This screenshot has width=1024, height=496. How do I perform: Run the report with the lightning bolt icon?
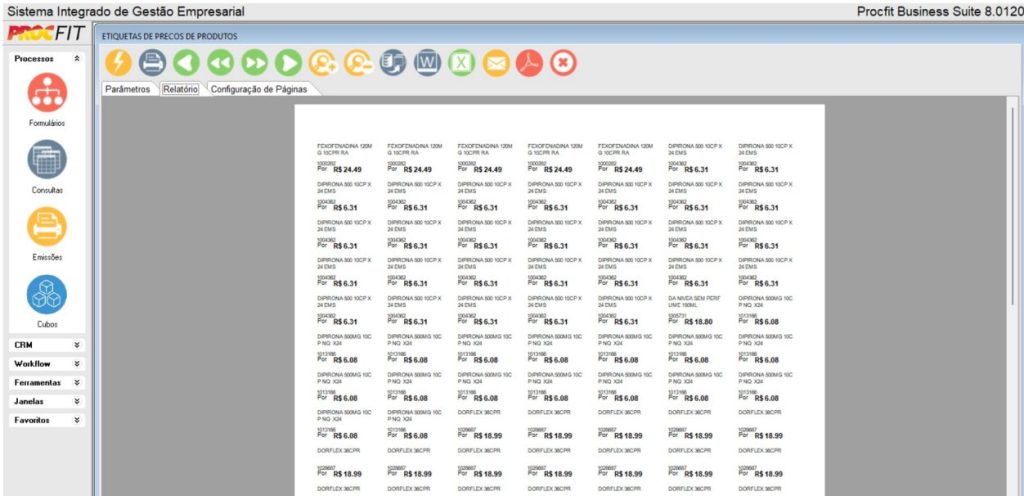coord(118,63)
